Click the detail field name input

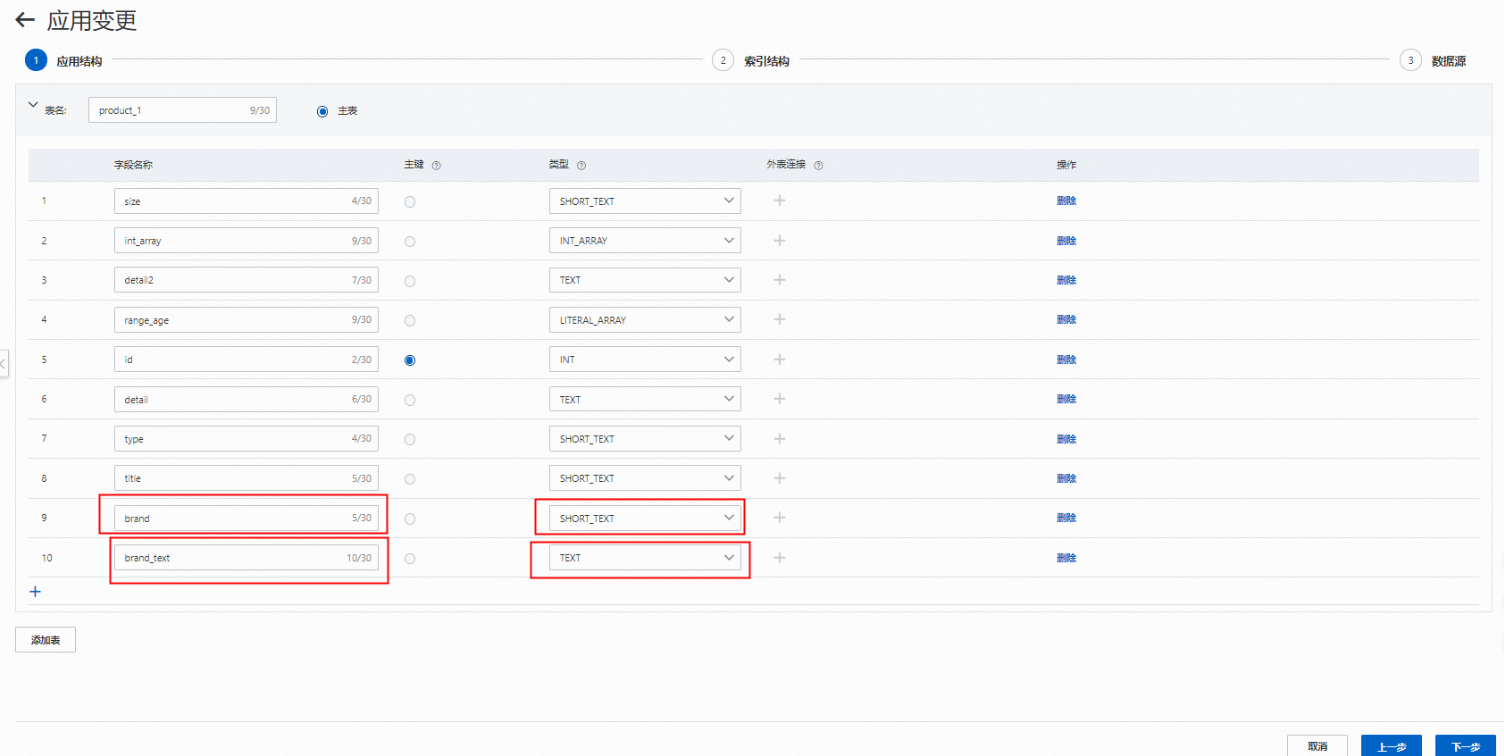pos(246,399)
